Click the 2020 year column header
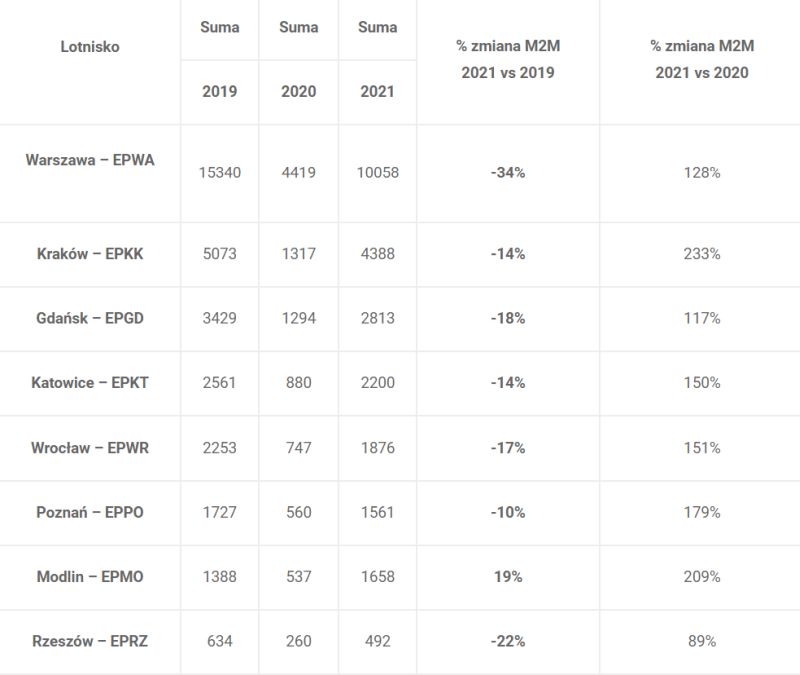 pos(298,91)
